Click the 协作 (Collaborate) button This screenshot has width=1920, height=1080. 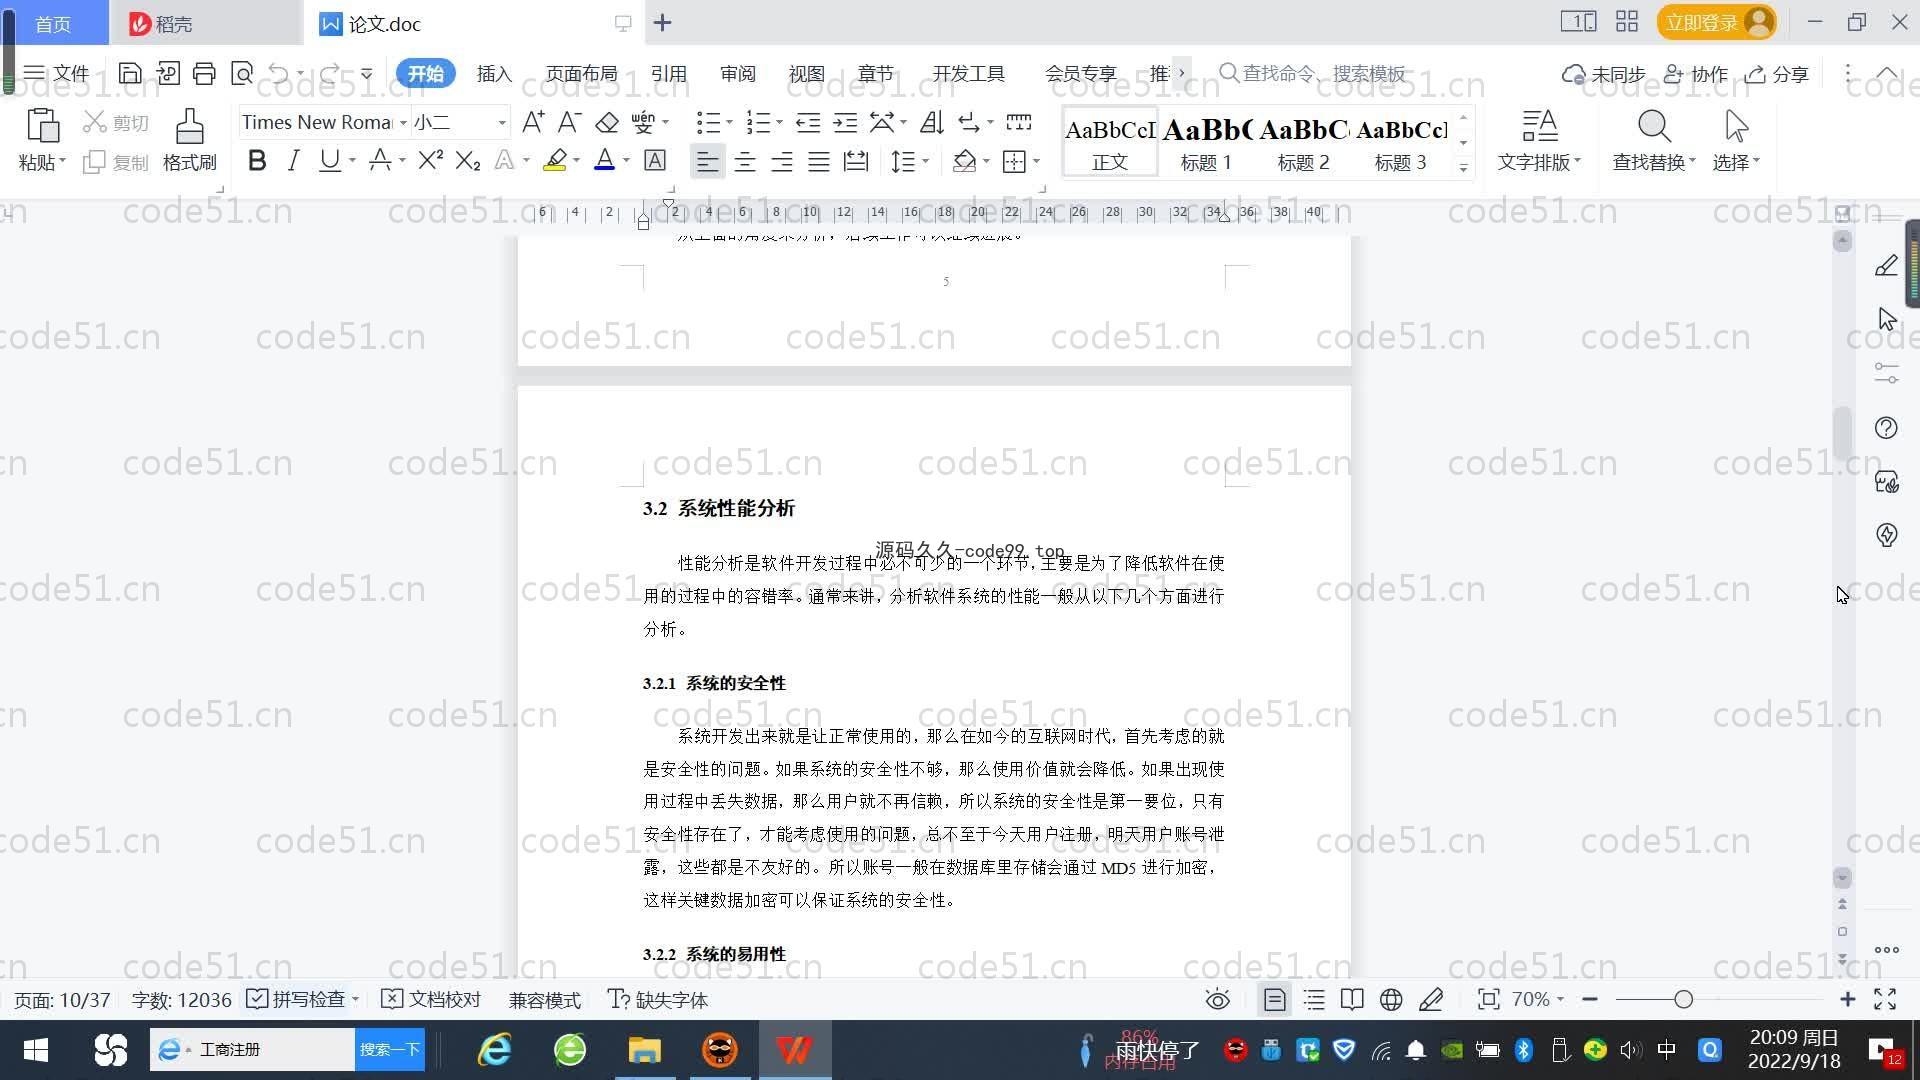pyautogui.click(x=1696, y=74)
